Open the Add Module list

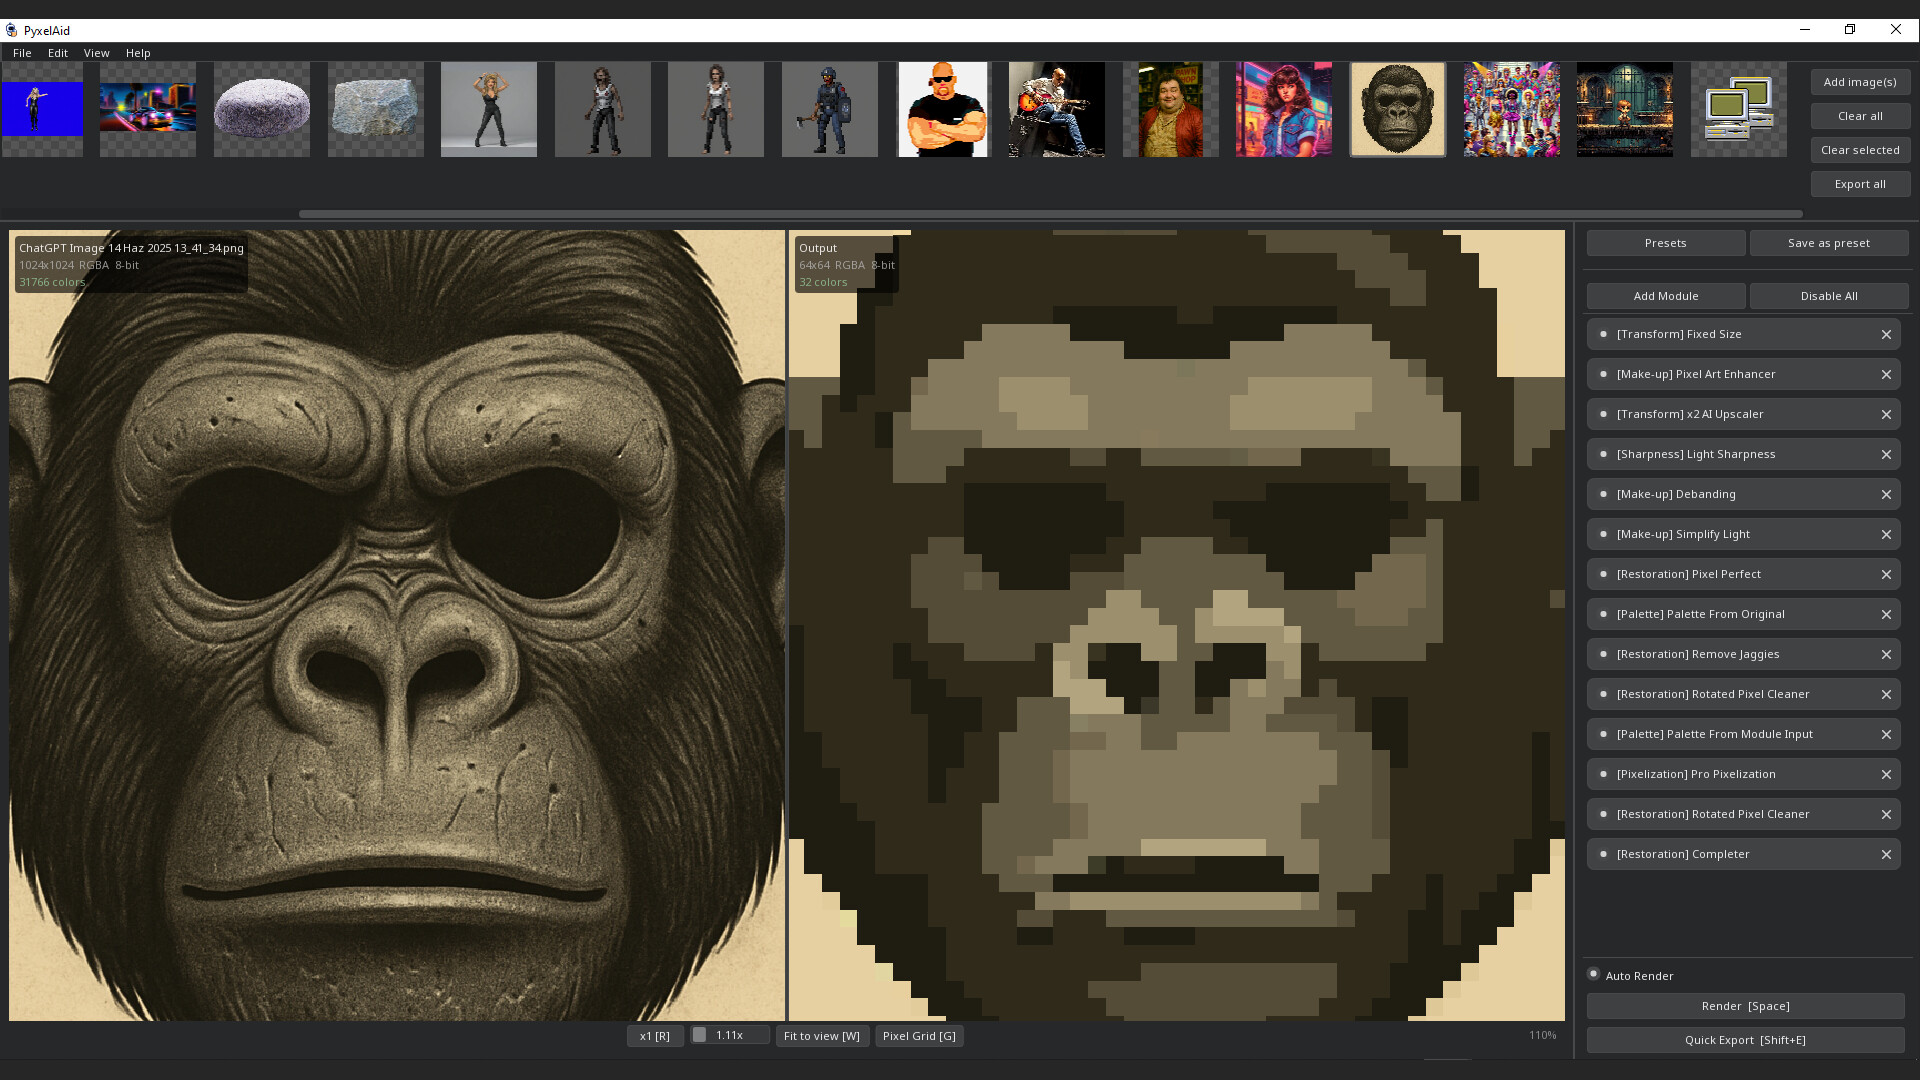(1666, 296)
